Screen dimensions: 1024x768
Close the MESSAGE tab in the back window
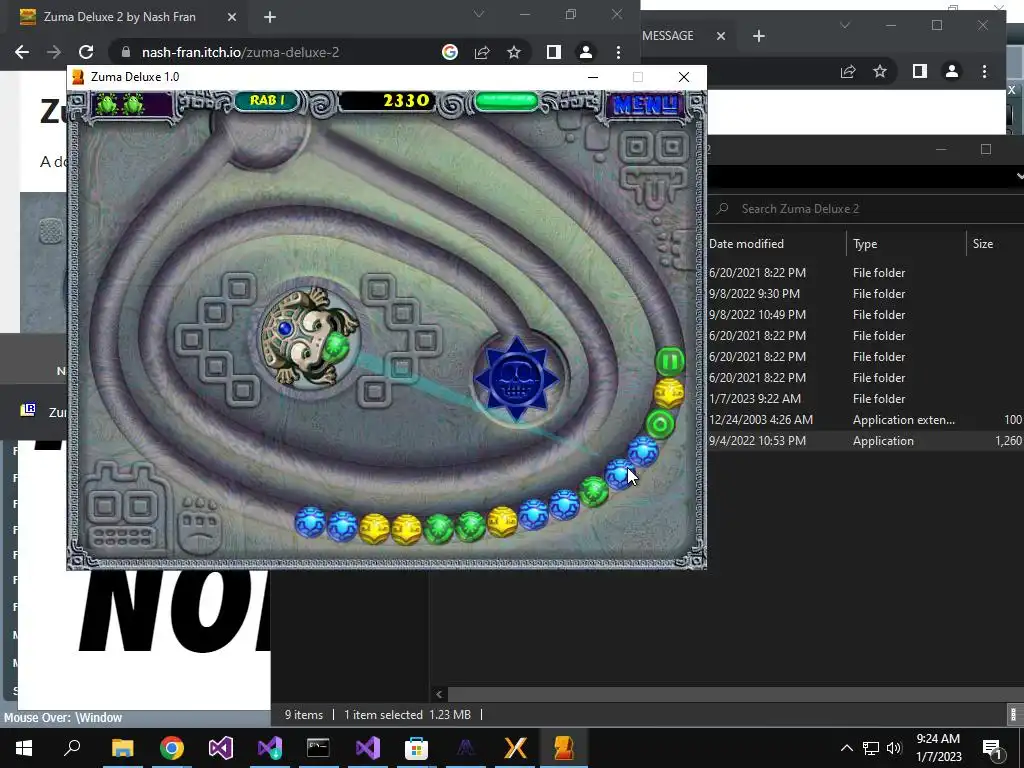720,36
